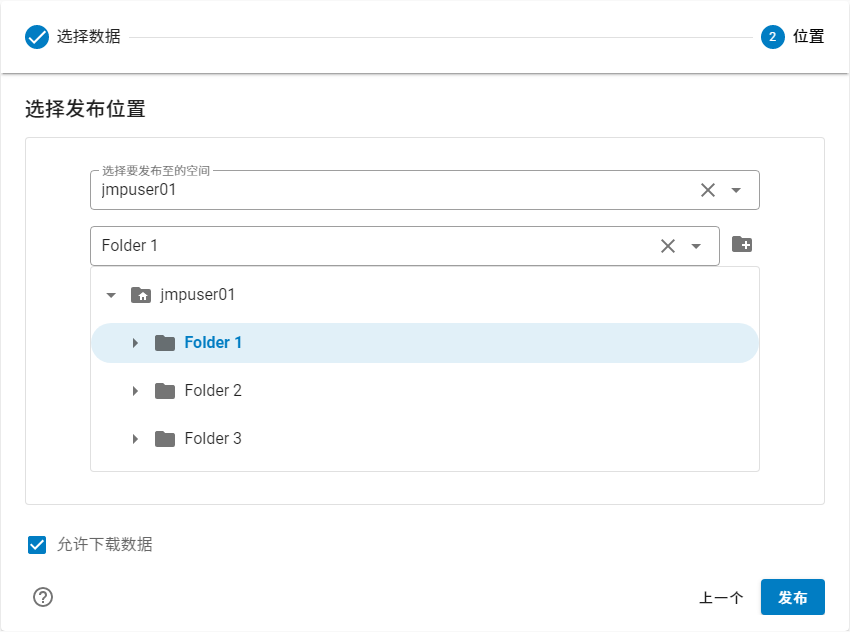Expand the Folder 2 tree node
The height and width of the screenshot is (632, 850).
135,390
